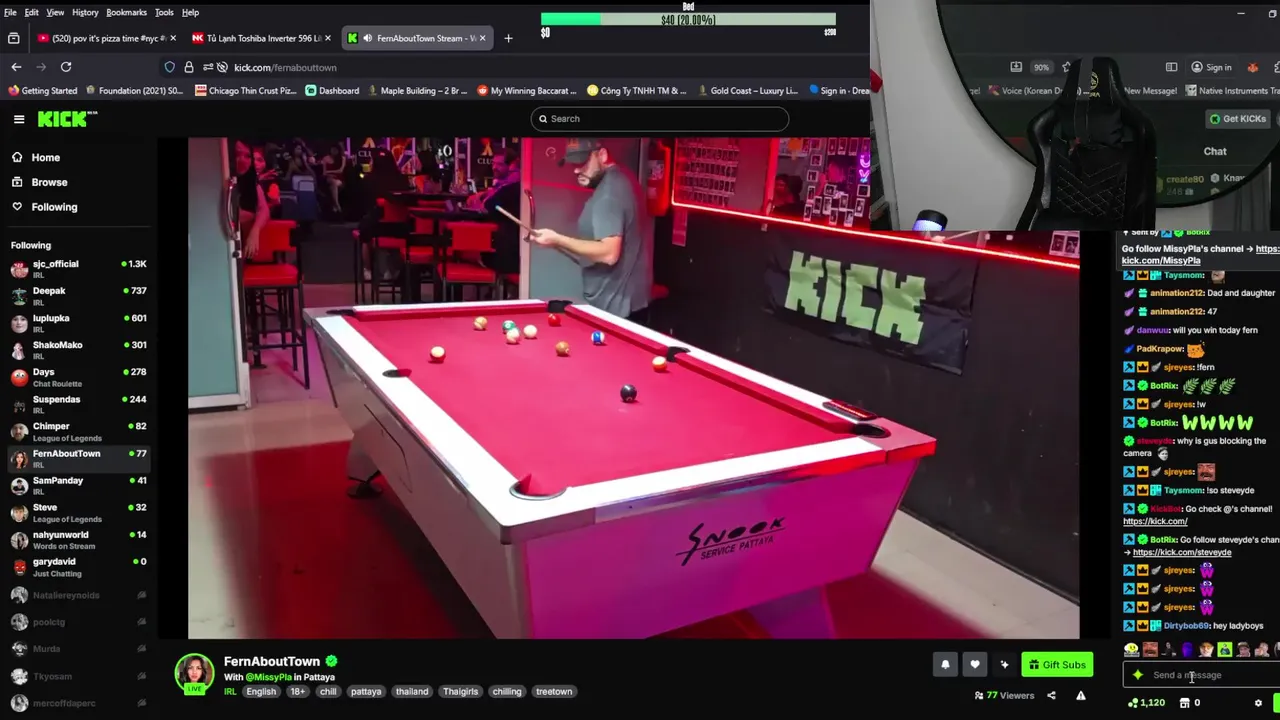This screenshot has height=720, width=1280.
Task: Open the chat shop icon showing 0
Action: click(1189, 703)
